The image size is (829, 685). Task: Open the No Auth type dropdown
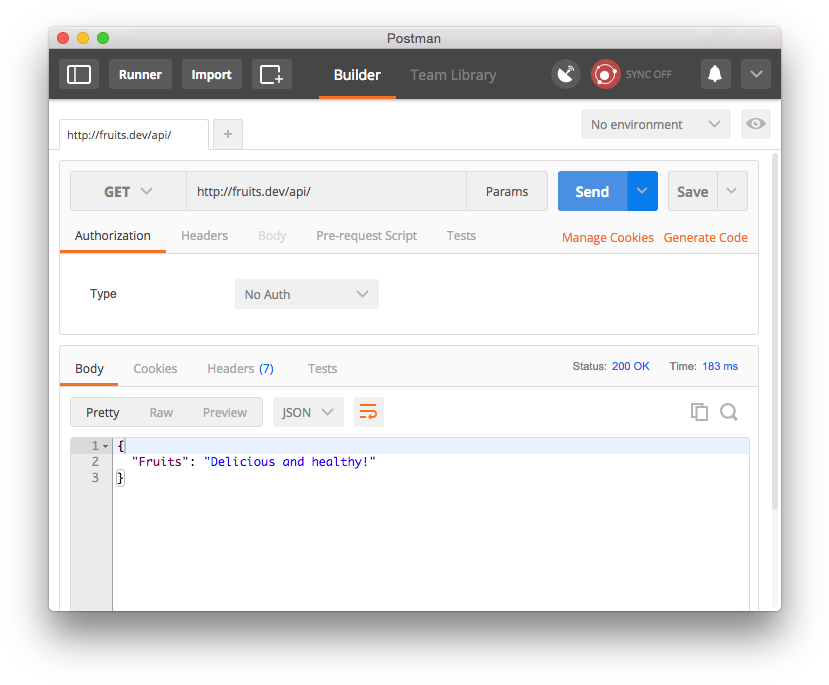click(x=306, y=295)
